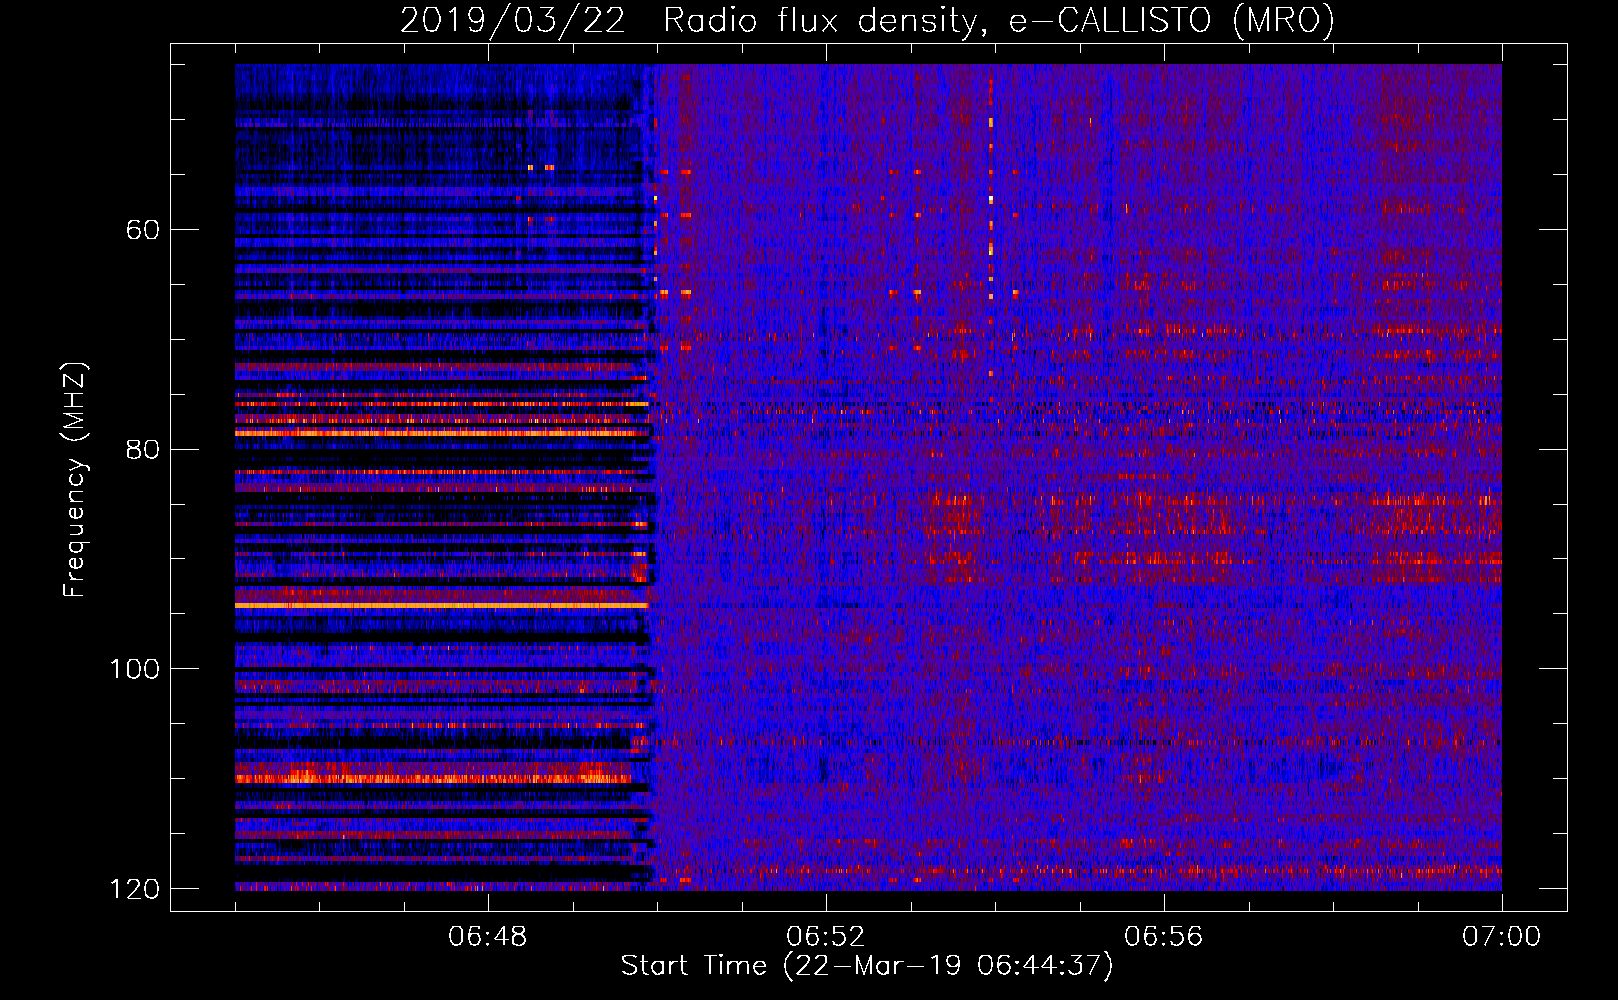Click the 80 frequency tick label
The height and width of the screenshot is (1000, 1618).
[143, 449]
